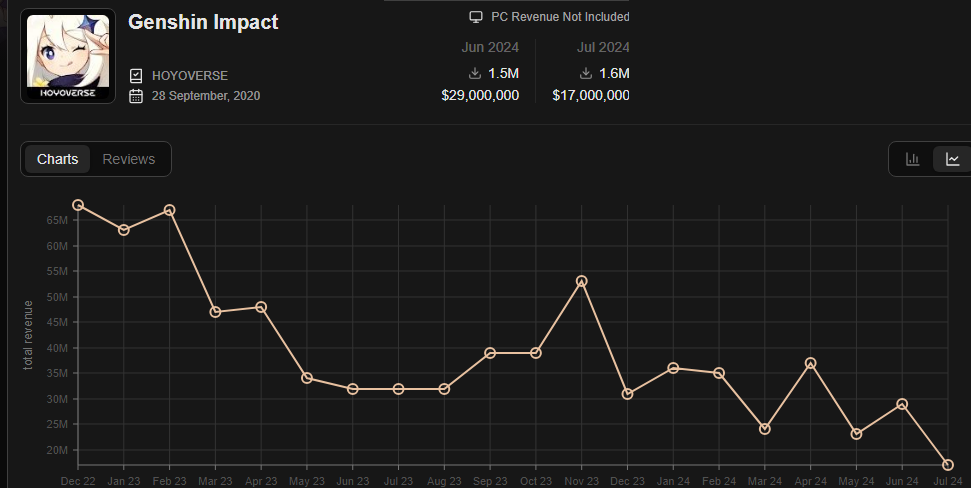Select the Oct 23 data point
The image size is (971, 488).
pyautogui.click(x=536, y=353)
